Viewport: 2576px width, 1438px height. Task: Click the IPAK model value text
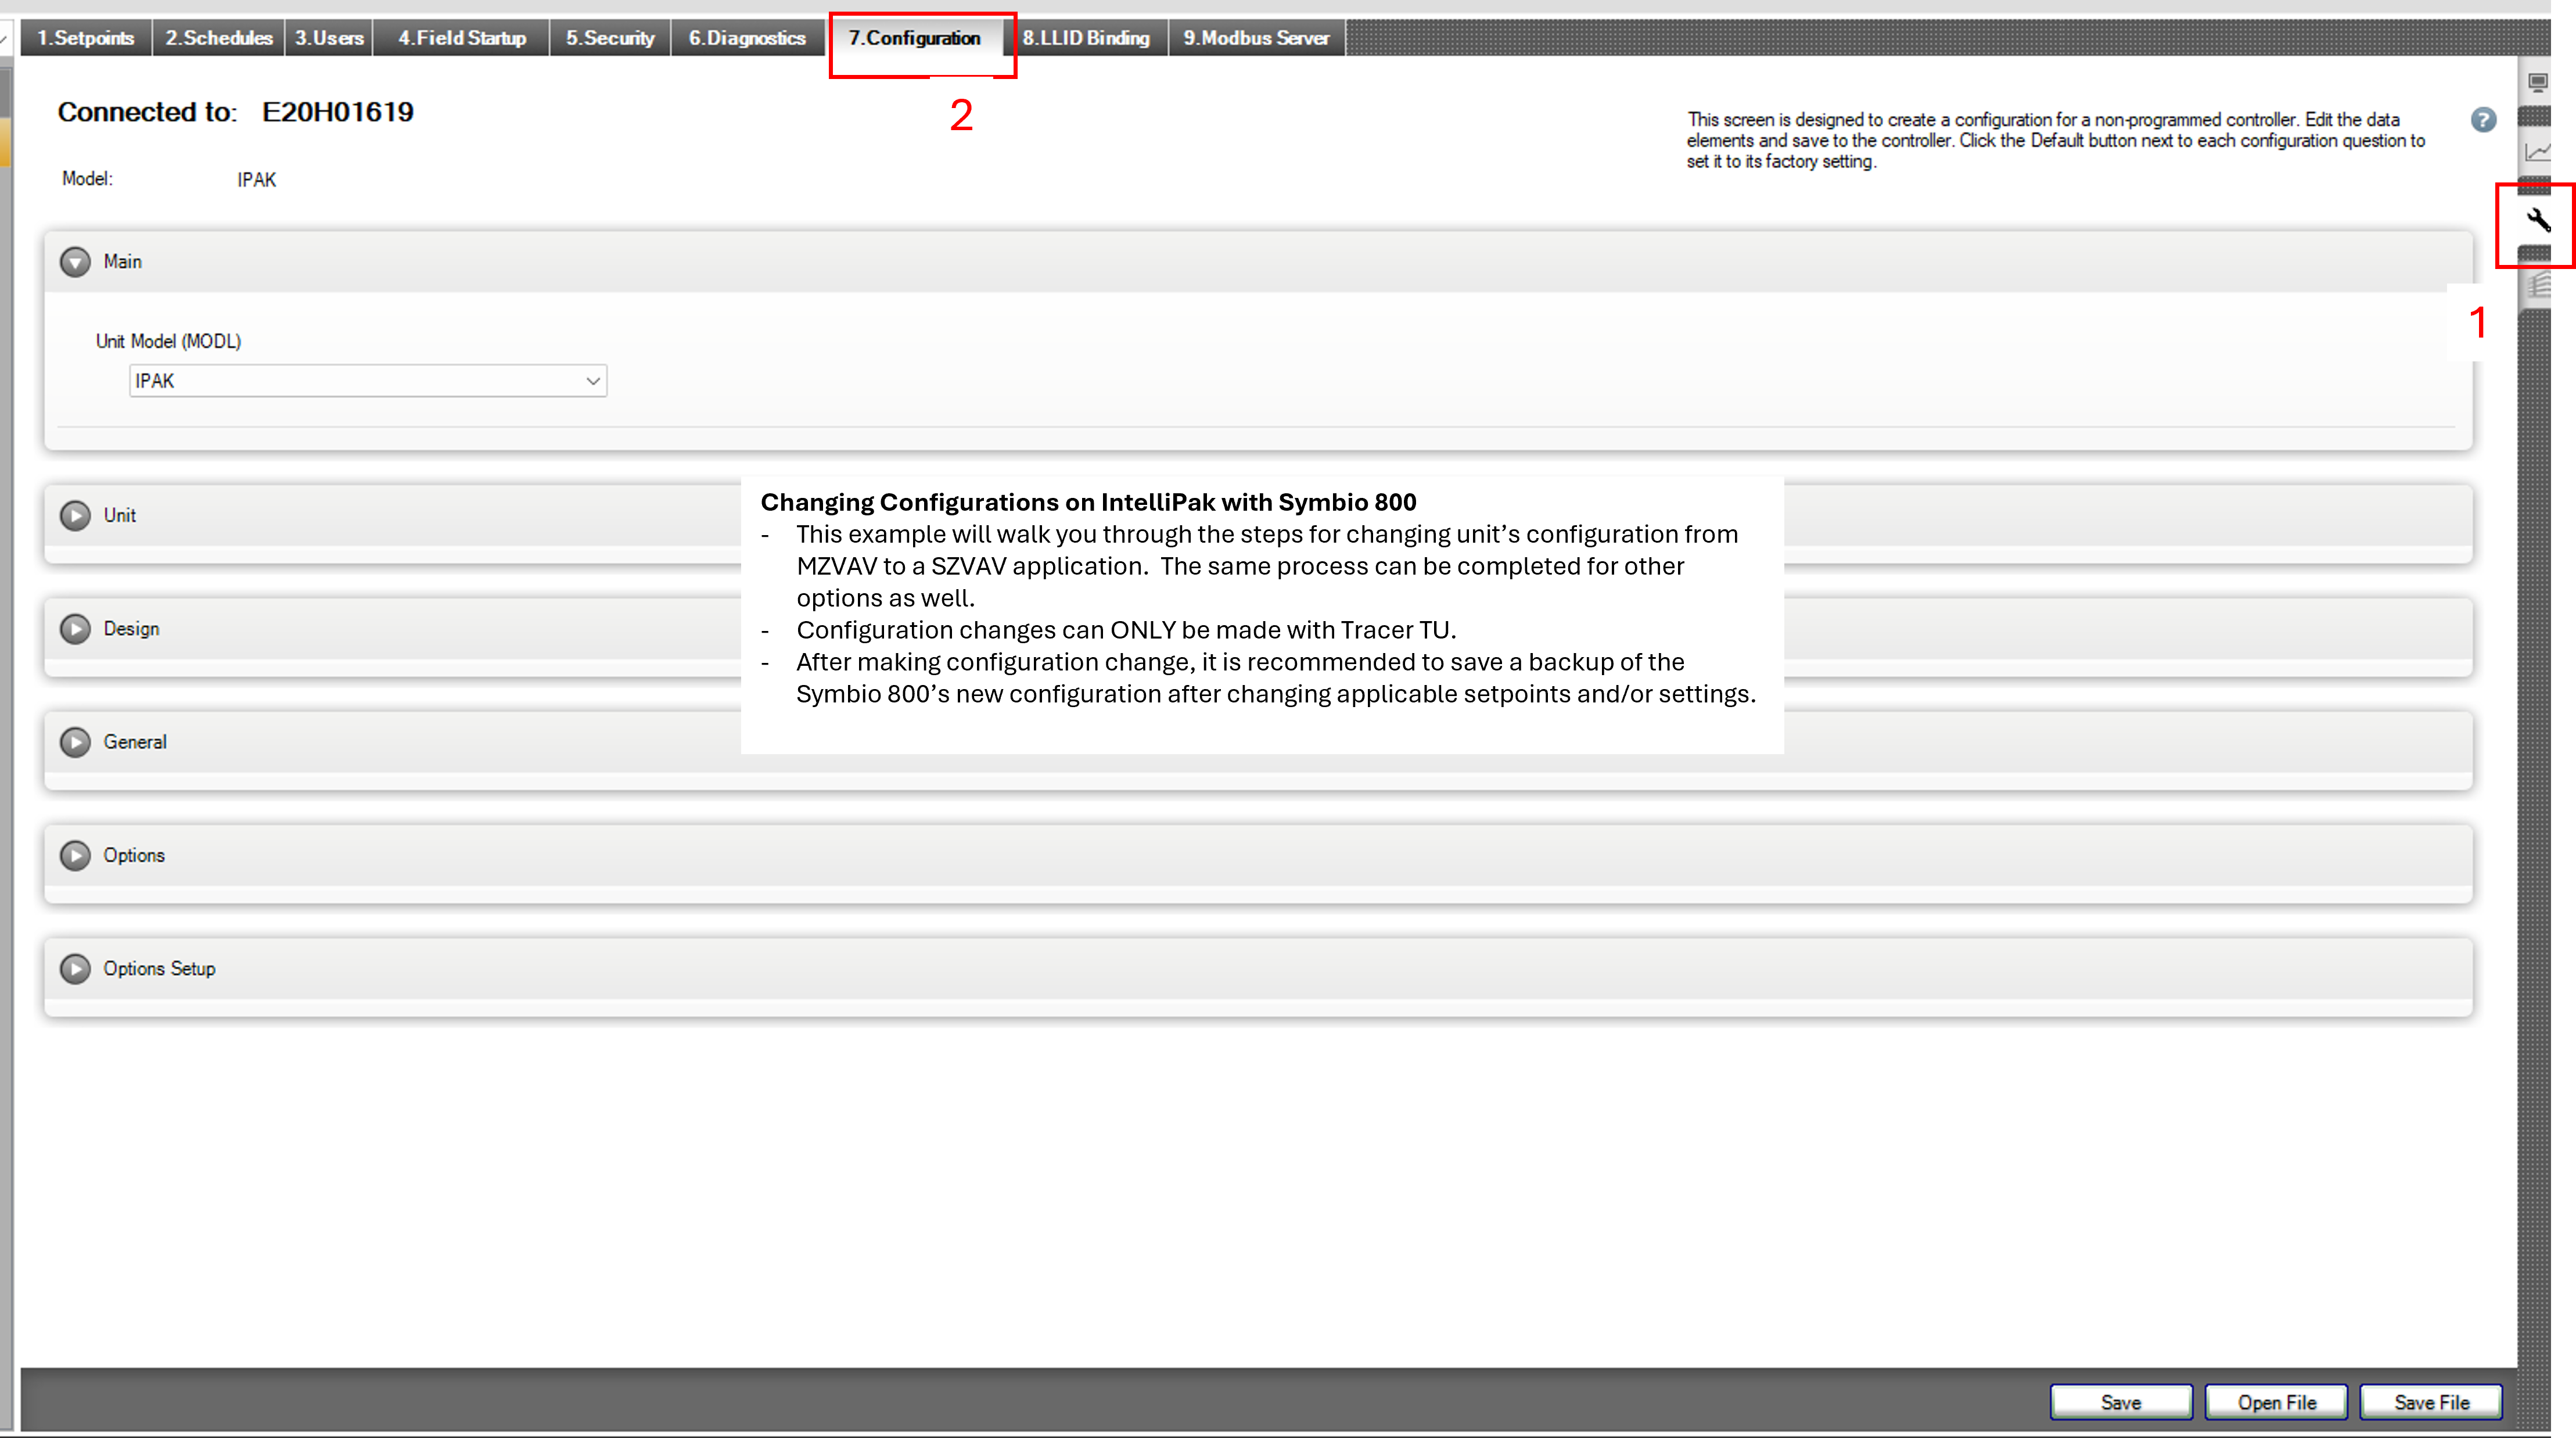(257, 180)
